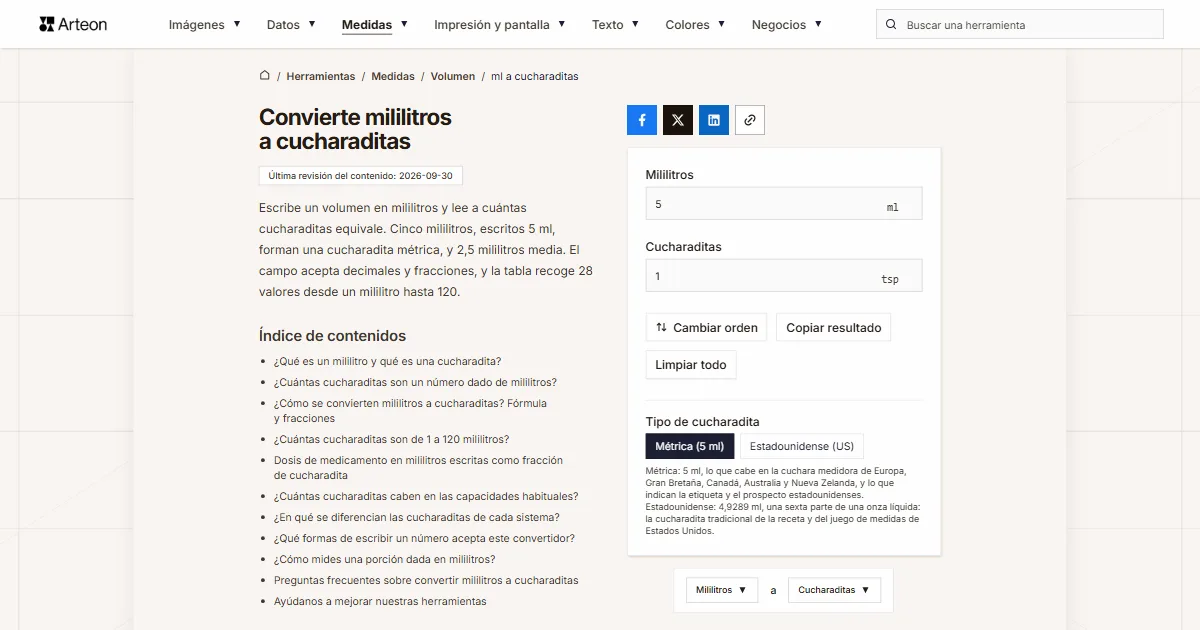
Task: Jump to '¿Cómo mides una porción dada en mililitros?'
Action: click(384, 559)
